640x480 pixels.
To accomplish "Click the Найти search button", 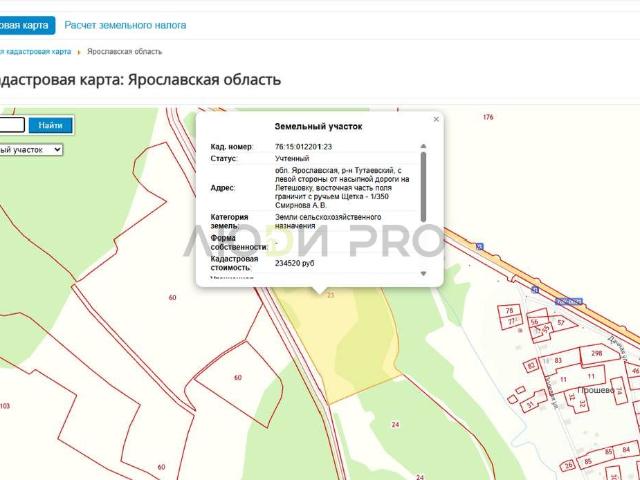I will (51, 125).
